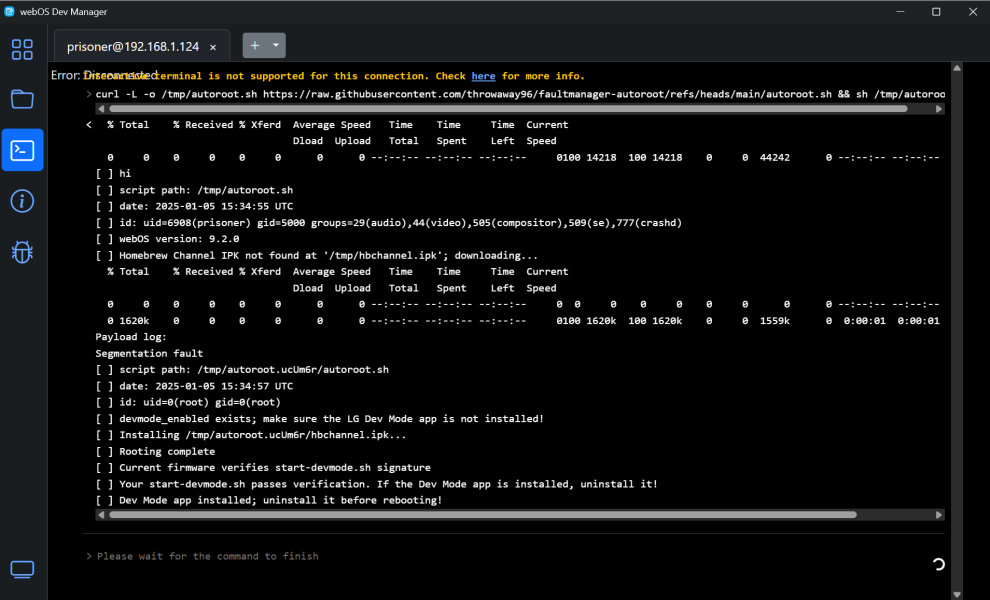
Task: Click the loading spinner beside command input
Action: tap(938, 564)
